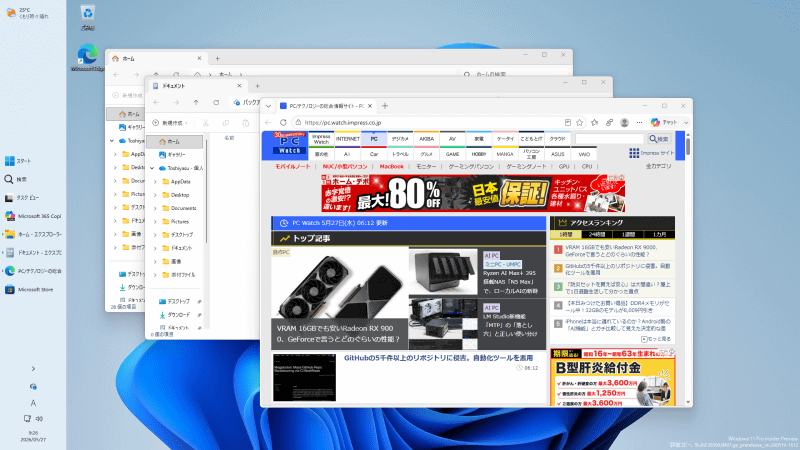
Task: Open Microsoft Store from the taskbar
Action: (x=29, y=289)
